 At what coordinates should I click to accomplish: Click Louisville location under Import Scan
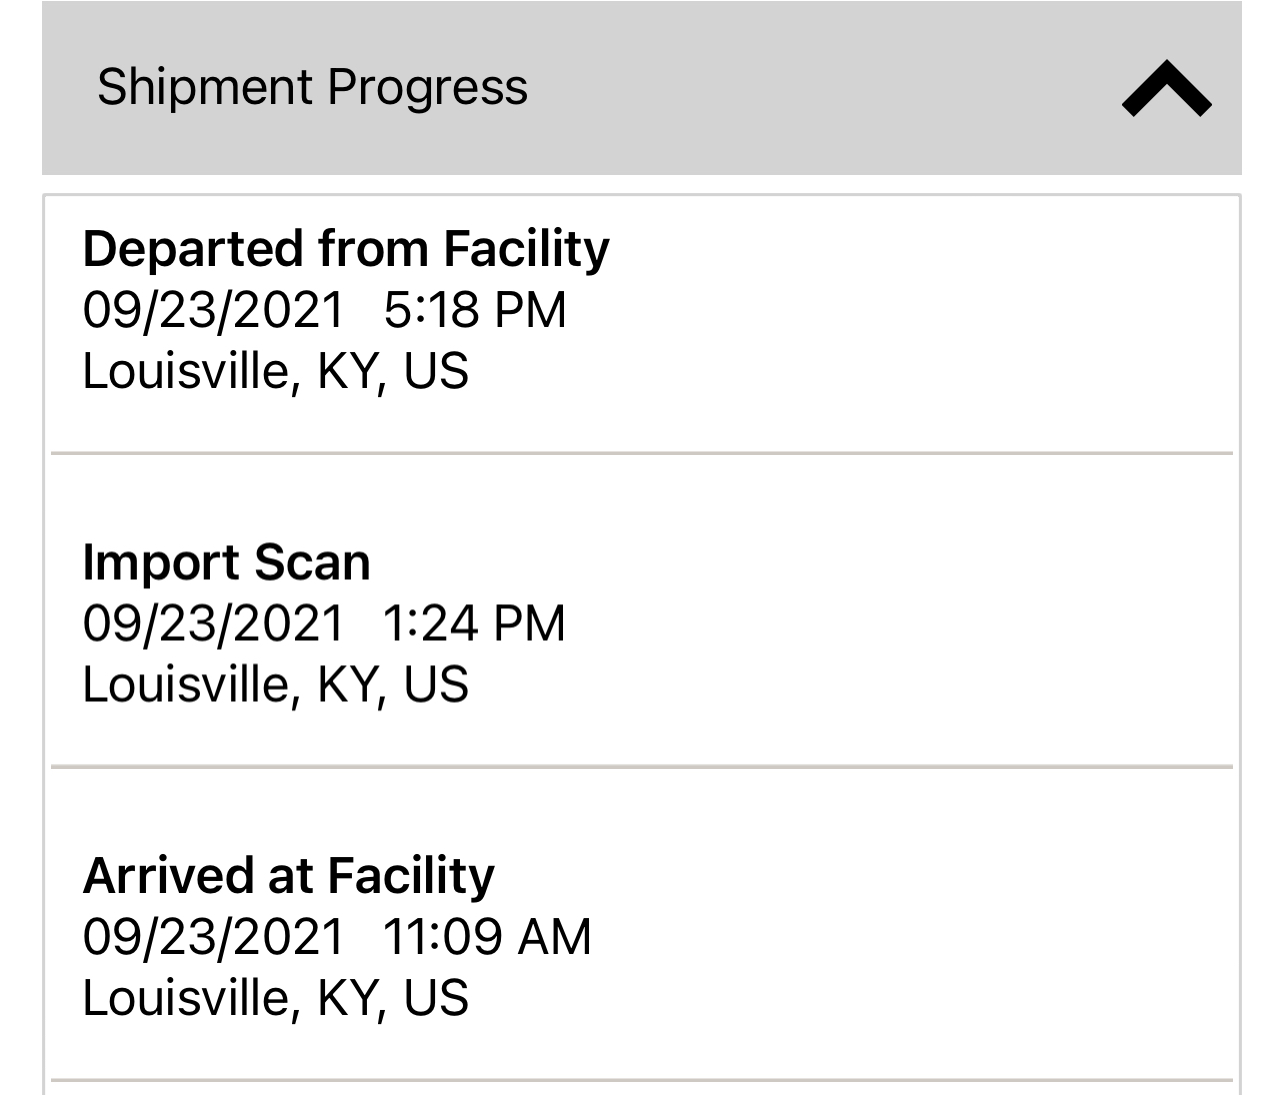(x=275, y=685)
